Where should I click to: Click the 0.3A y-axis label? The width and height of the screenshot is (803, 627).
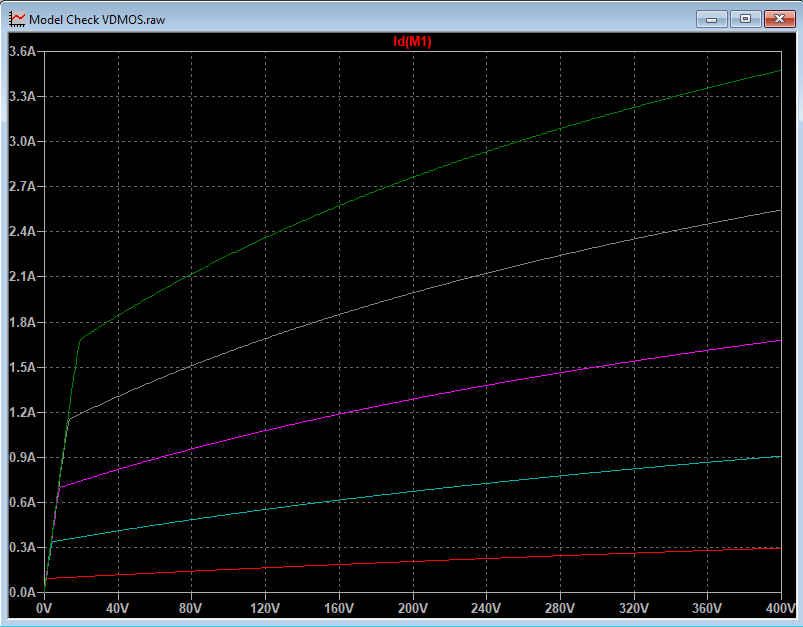click(x=23, y=548)
